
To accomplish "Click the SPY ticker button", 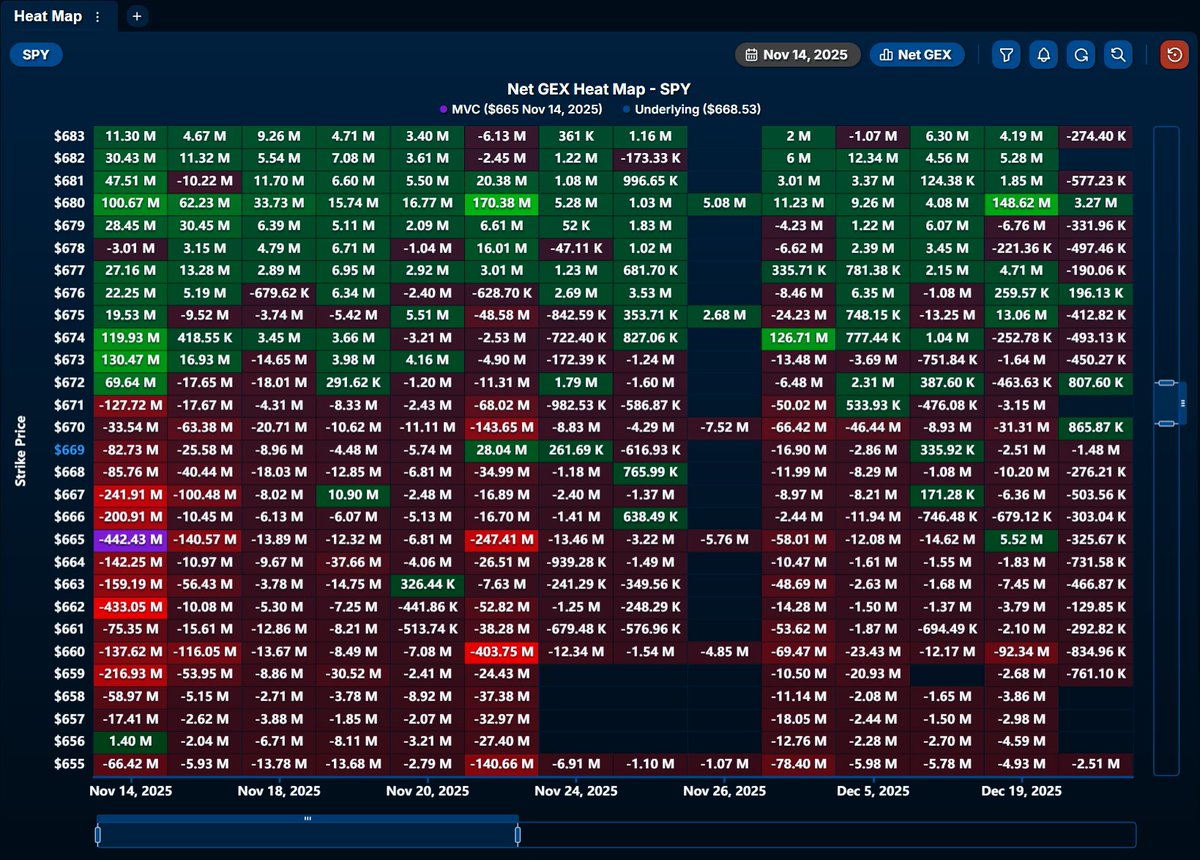I will 36,55.
